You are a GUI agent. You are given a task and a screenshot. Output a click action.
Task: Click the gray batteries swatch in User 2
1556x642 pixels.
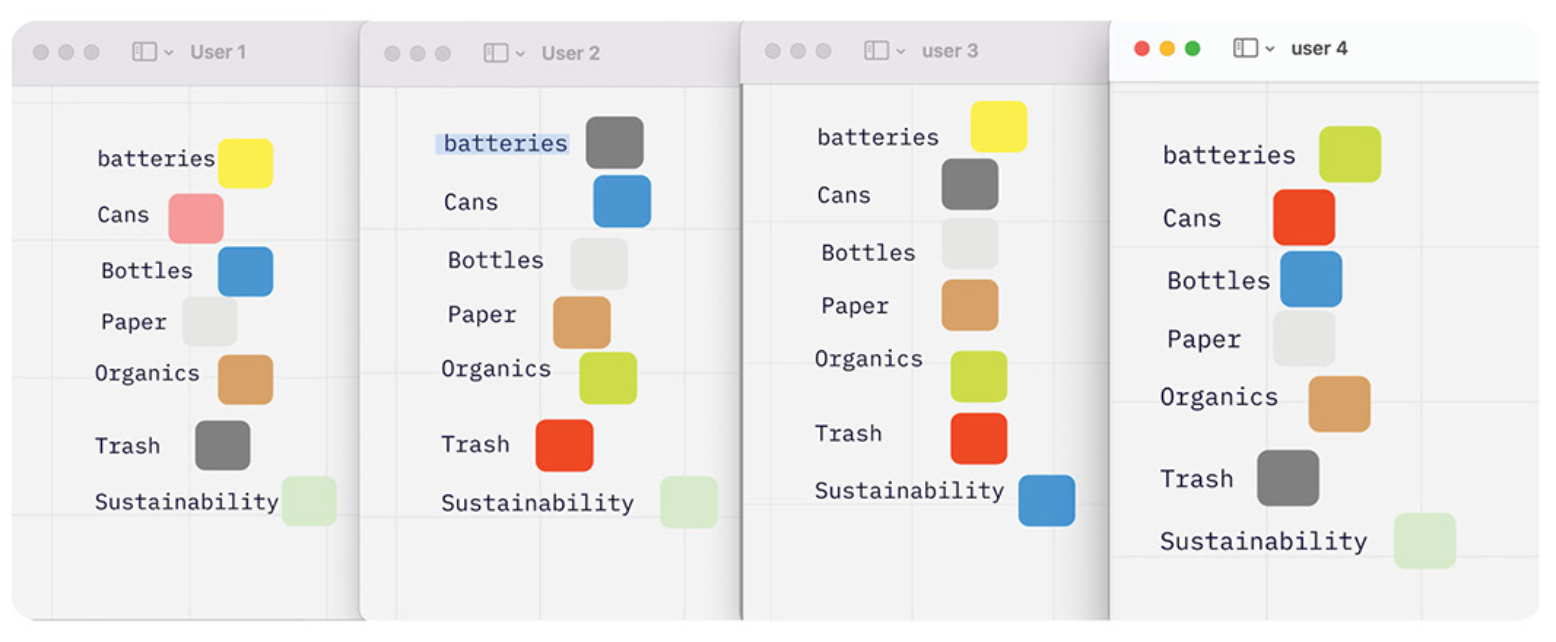point(614,142)
